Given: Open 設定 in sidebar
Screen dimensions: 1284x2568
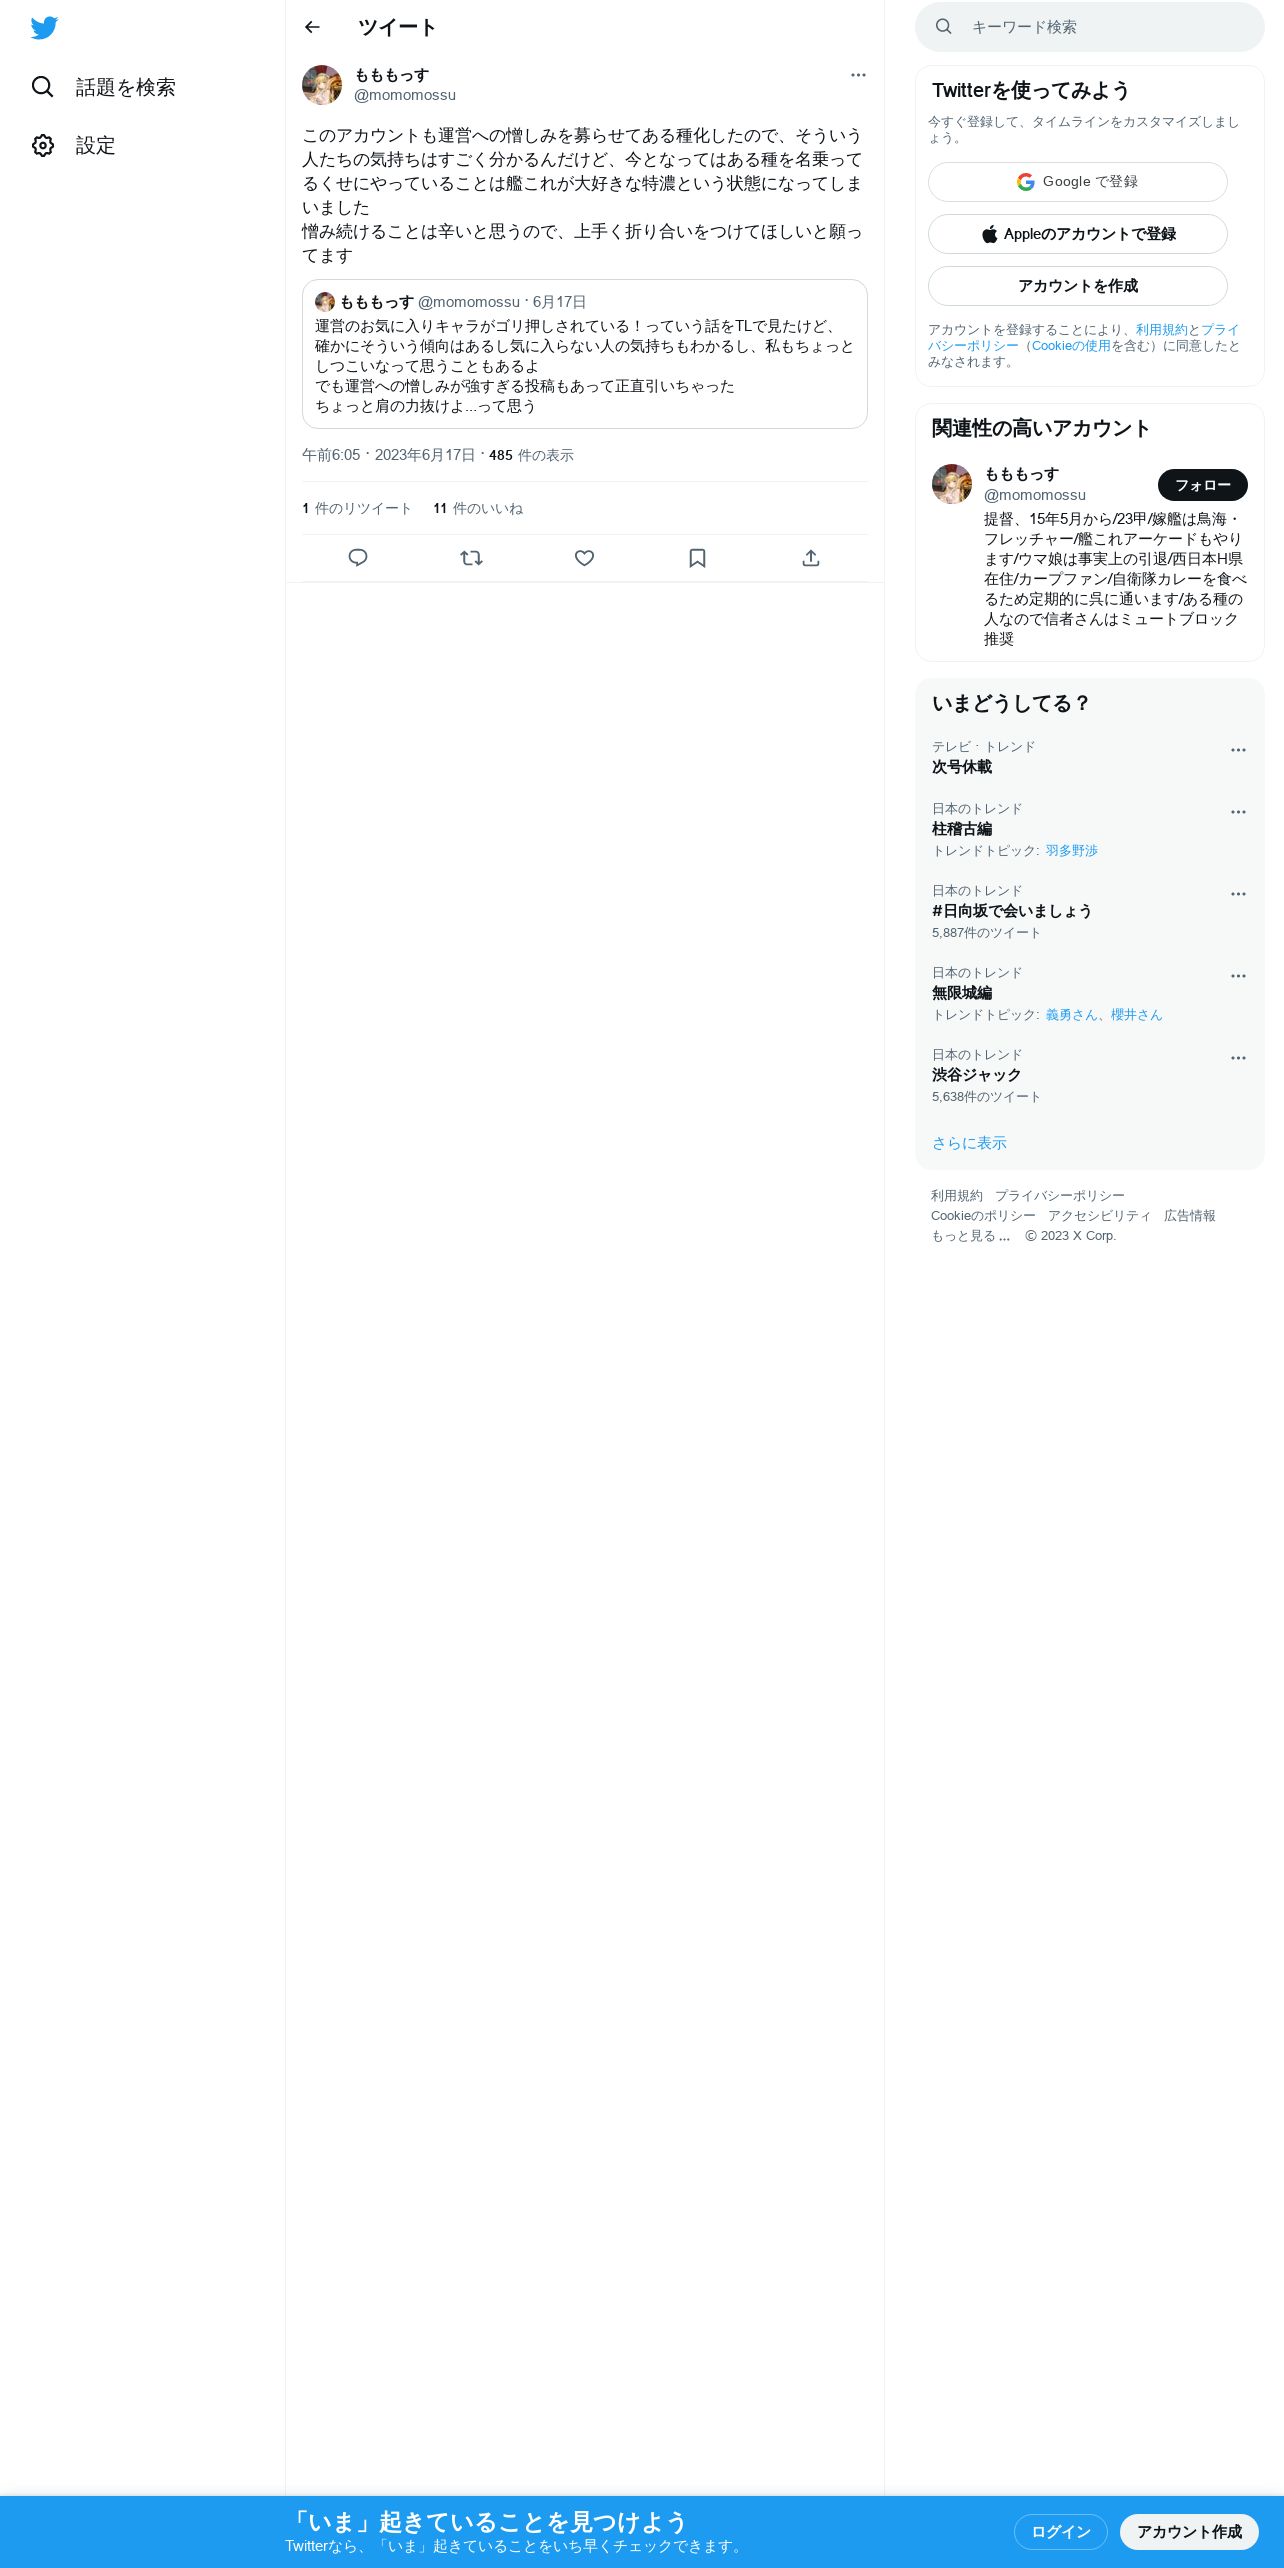Looking at the screenshot, I should [x=73, y=145].
